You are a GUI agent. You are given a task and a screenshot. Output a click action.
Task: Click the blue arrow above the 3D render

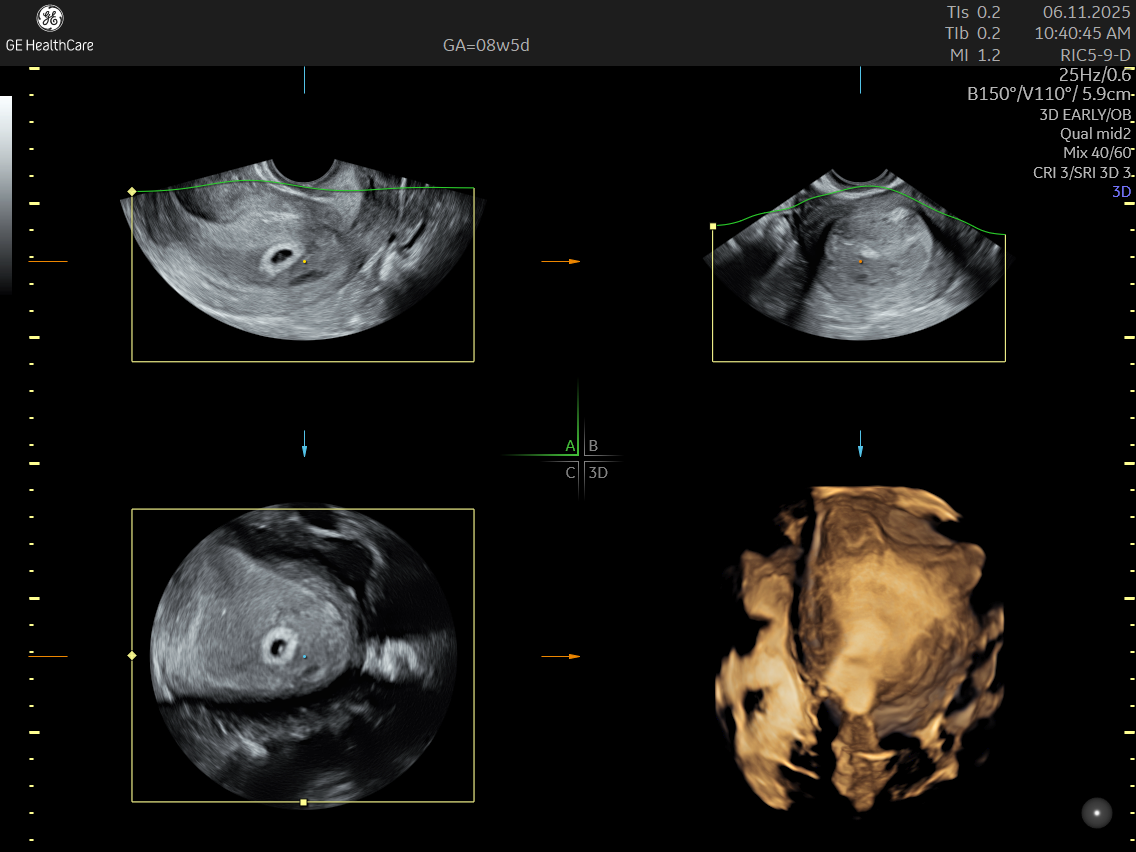860,444
